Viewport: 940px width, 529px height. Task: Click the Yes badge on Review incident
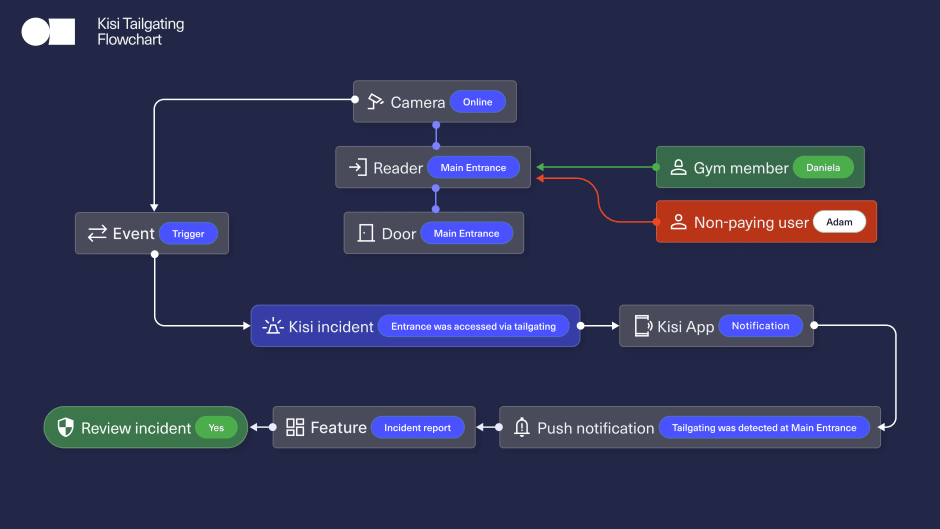pos(216,428)
